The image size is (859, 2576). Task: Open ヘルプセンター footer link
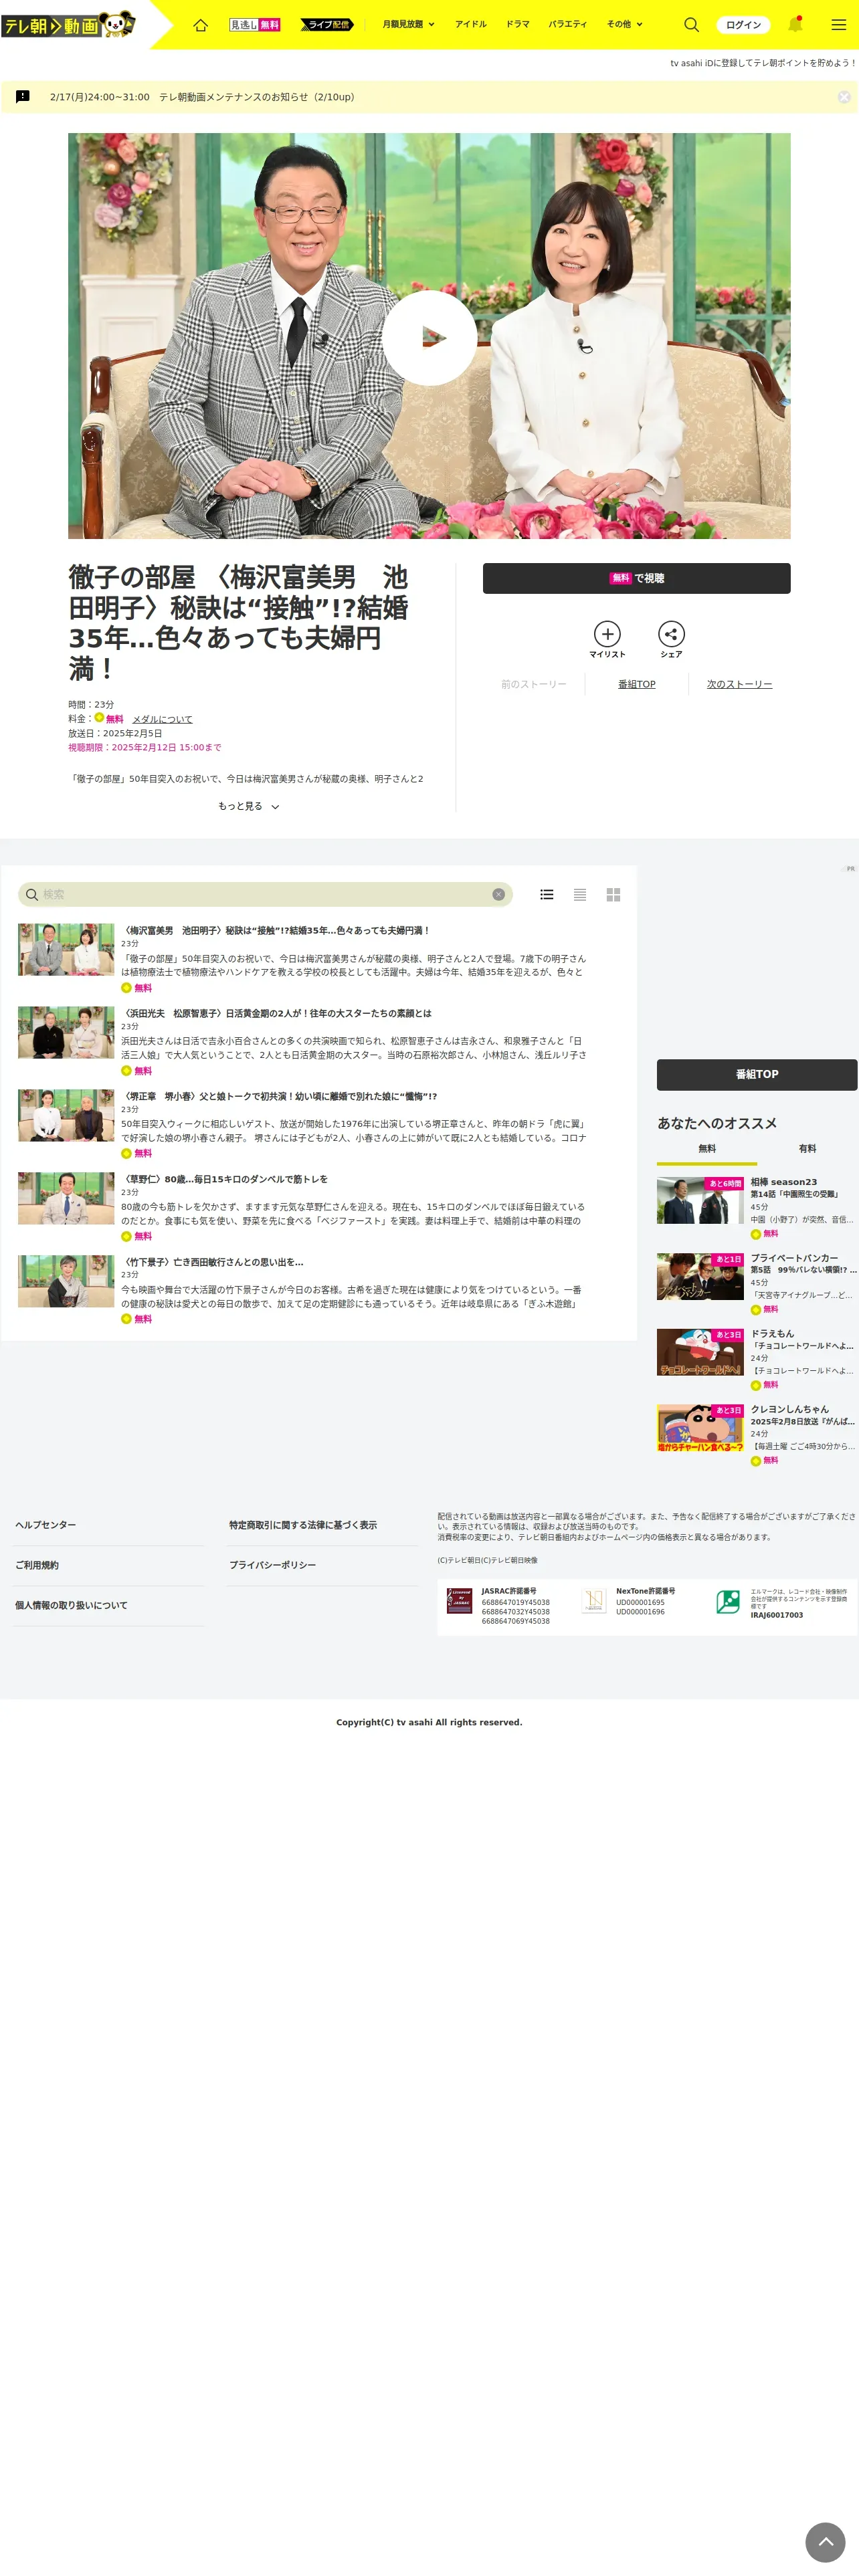point(45,1525)
